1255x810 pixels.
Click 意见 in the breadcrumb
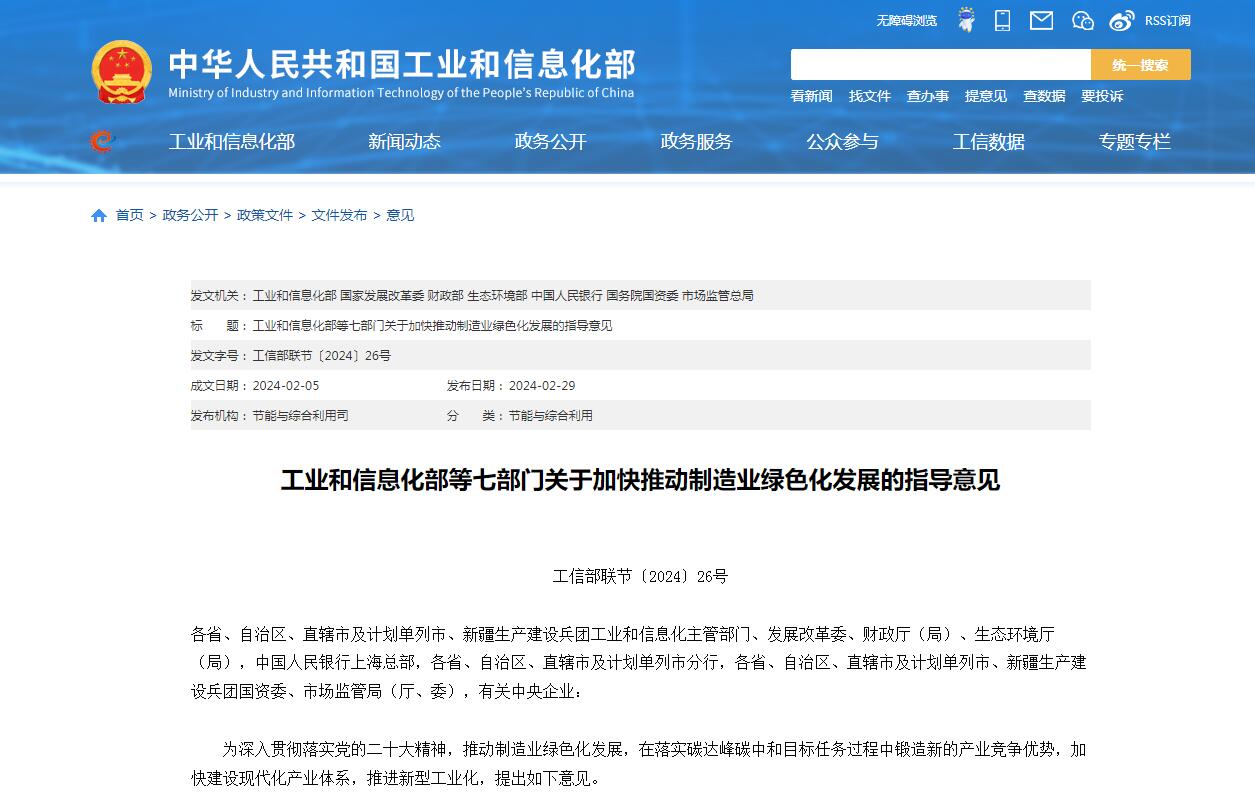(x=400, y=215)
